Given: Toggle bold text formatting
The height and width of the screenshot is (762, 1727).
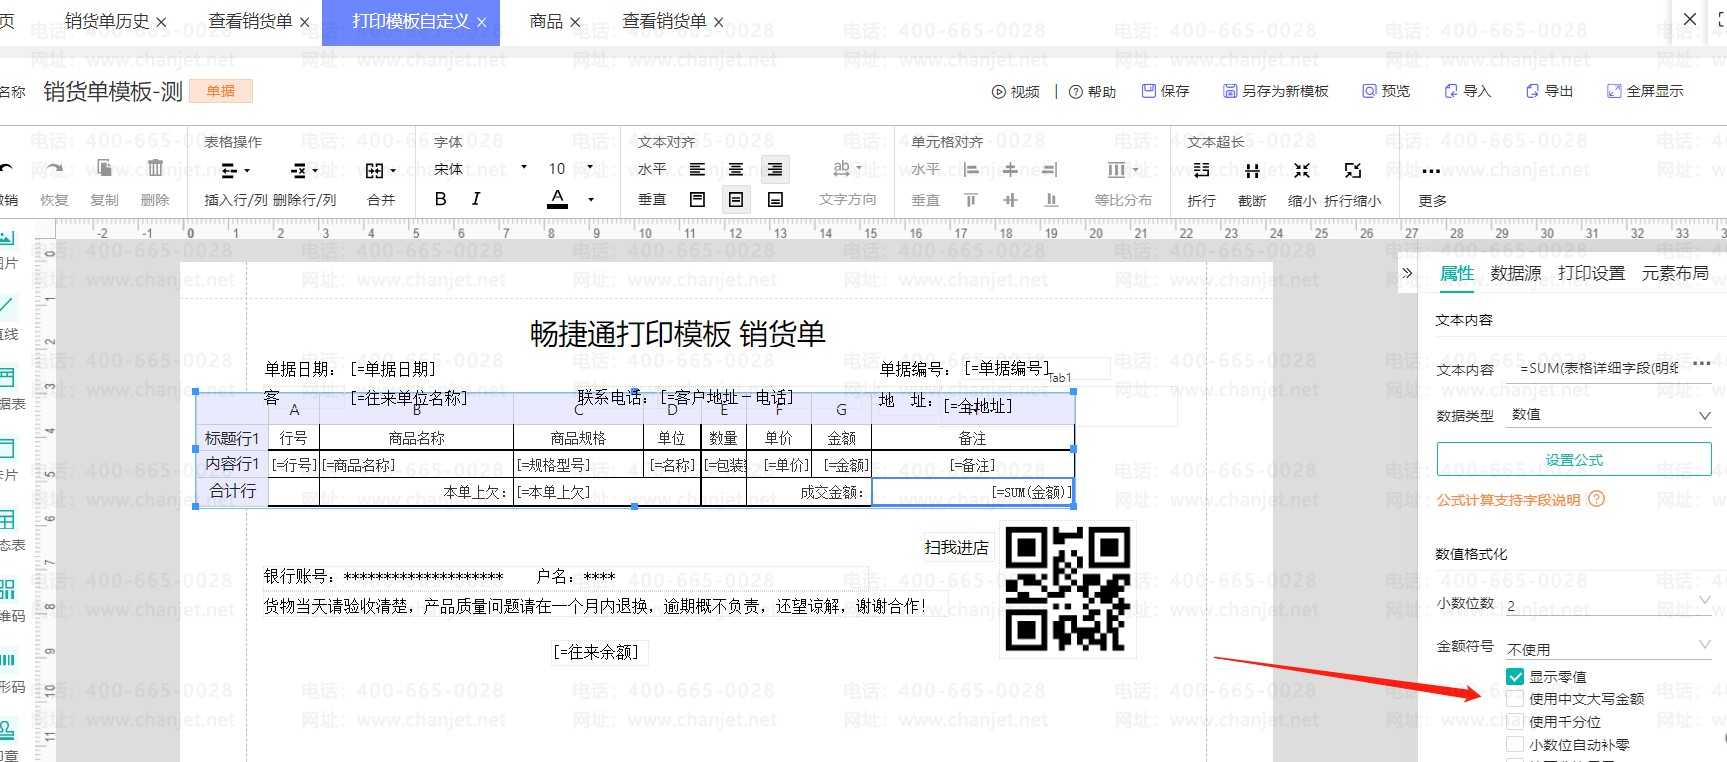Looking at the screenshot, I should tap(440, 199).
